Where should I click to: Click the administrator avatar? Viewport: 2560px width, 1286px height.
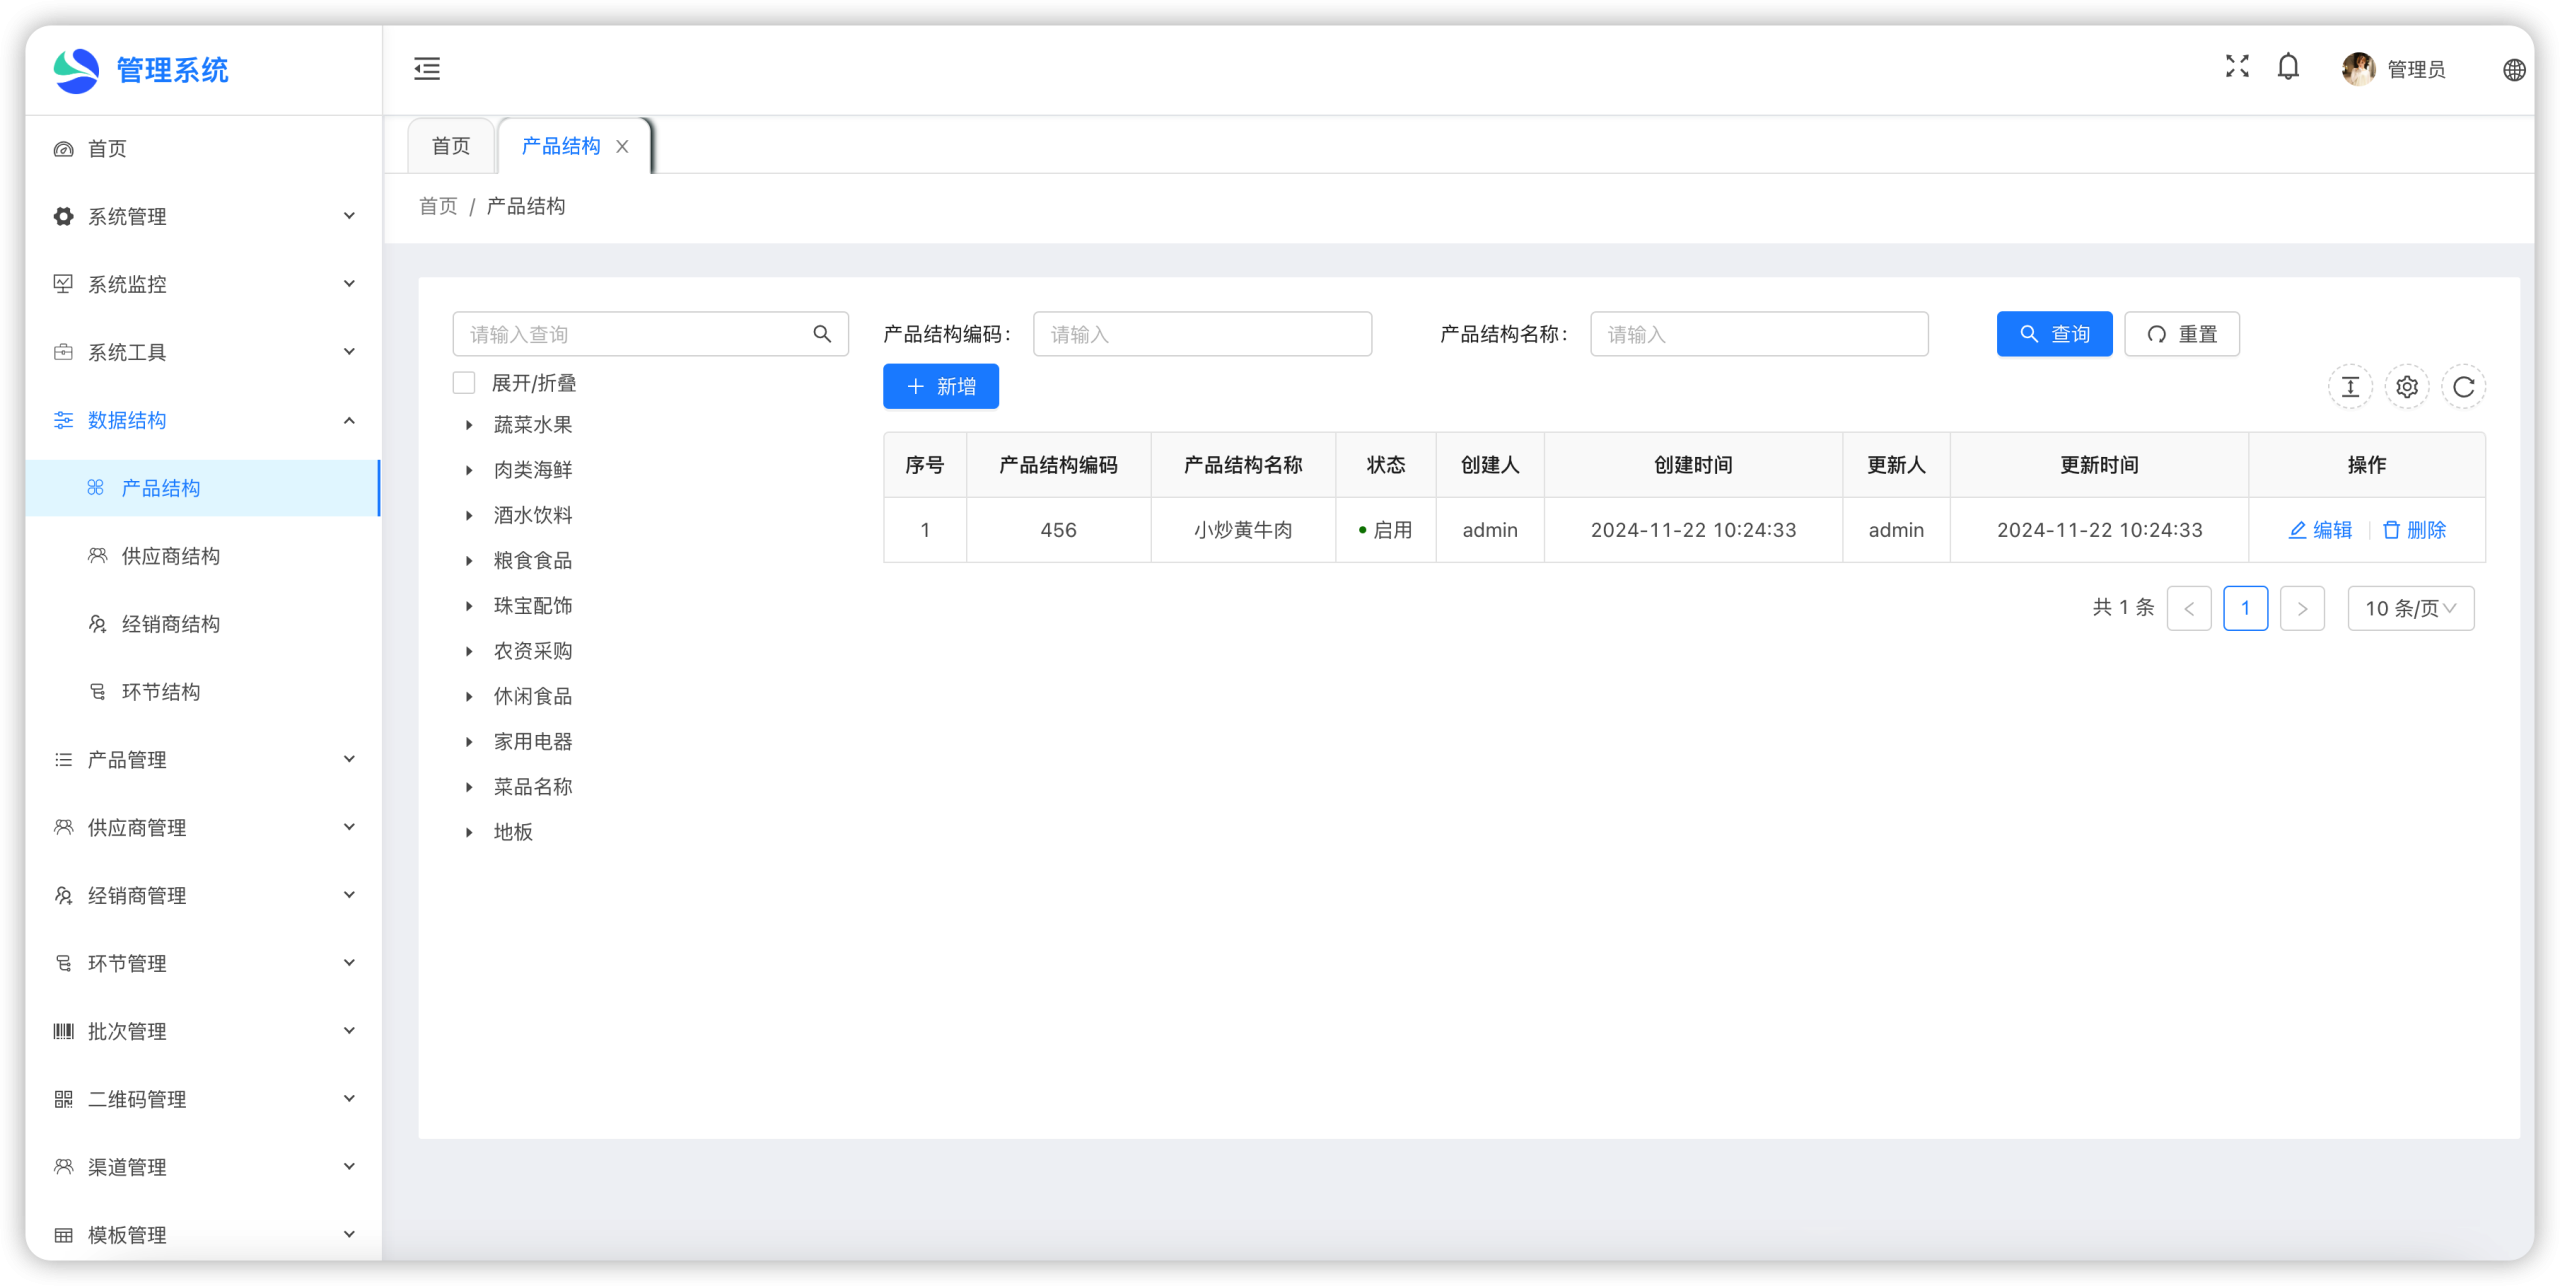click(x=2358, y=69)
